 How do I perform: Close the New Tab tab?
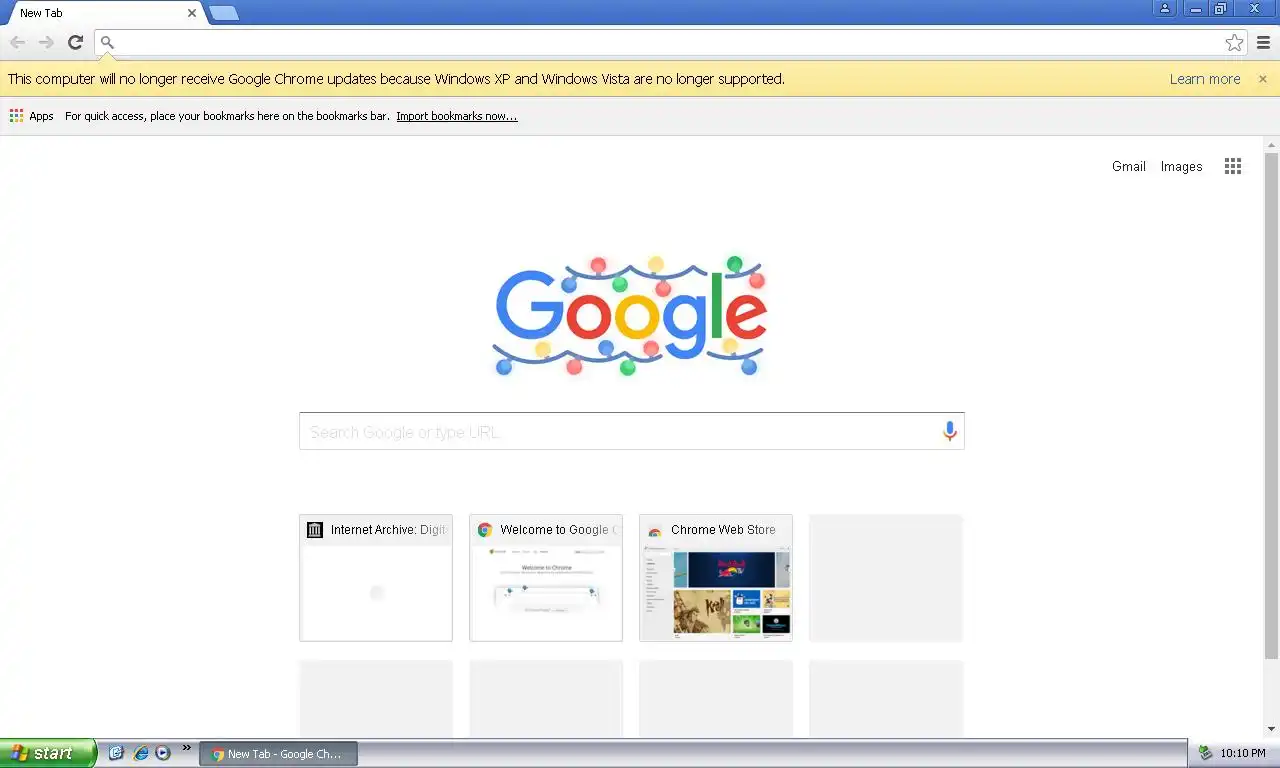[x=192, y=13]
